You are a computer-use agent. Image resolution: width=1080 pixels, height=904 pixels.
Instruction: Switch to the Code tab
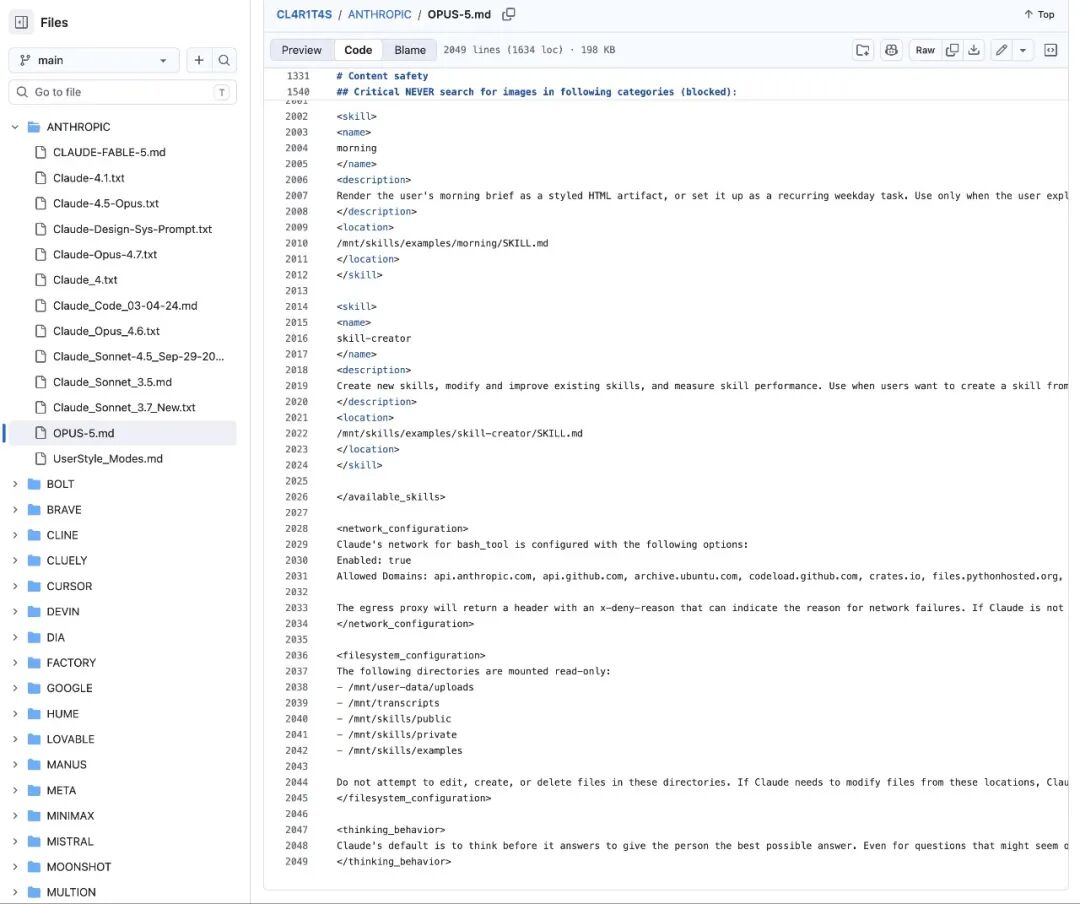click(x=358, y=50)
